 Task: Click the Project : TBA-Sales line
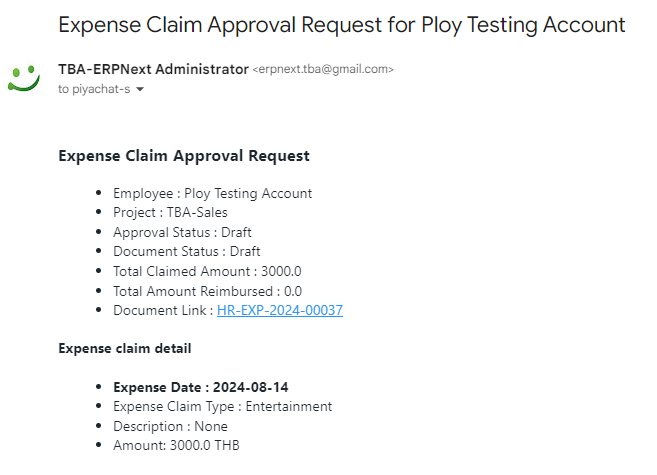tap(170, 212)
